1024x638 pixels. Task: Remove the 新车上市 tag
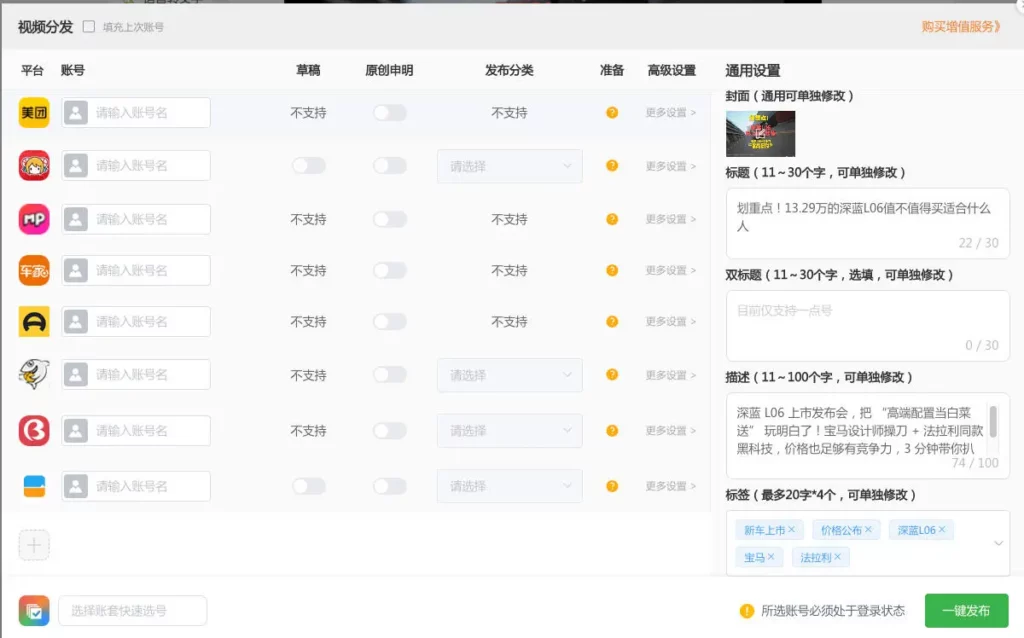click(792, 530)
